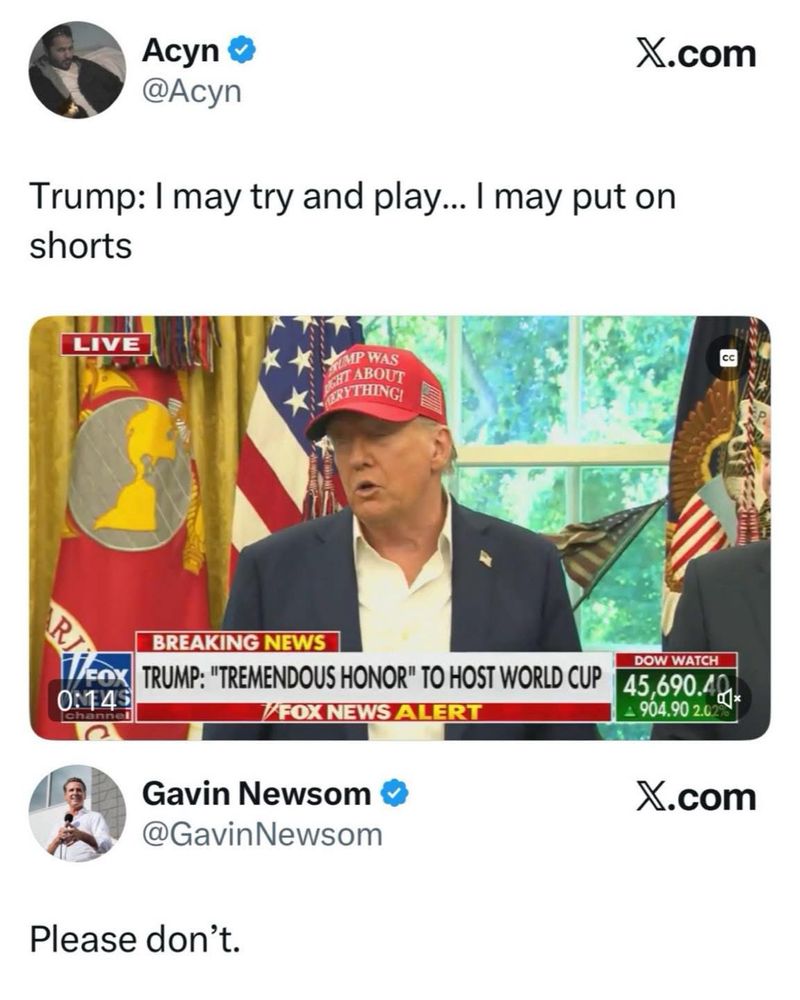This screenshot has width=800, height=1000.
Task: Click the Breaking News banner
Action: [x=238, y=642]
